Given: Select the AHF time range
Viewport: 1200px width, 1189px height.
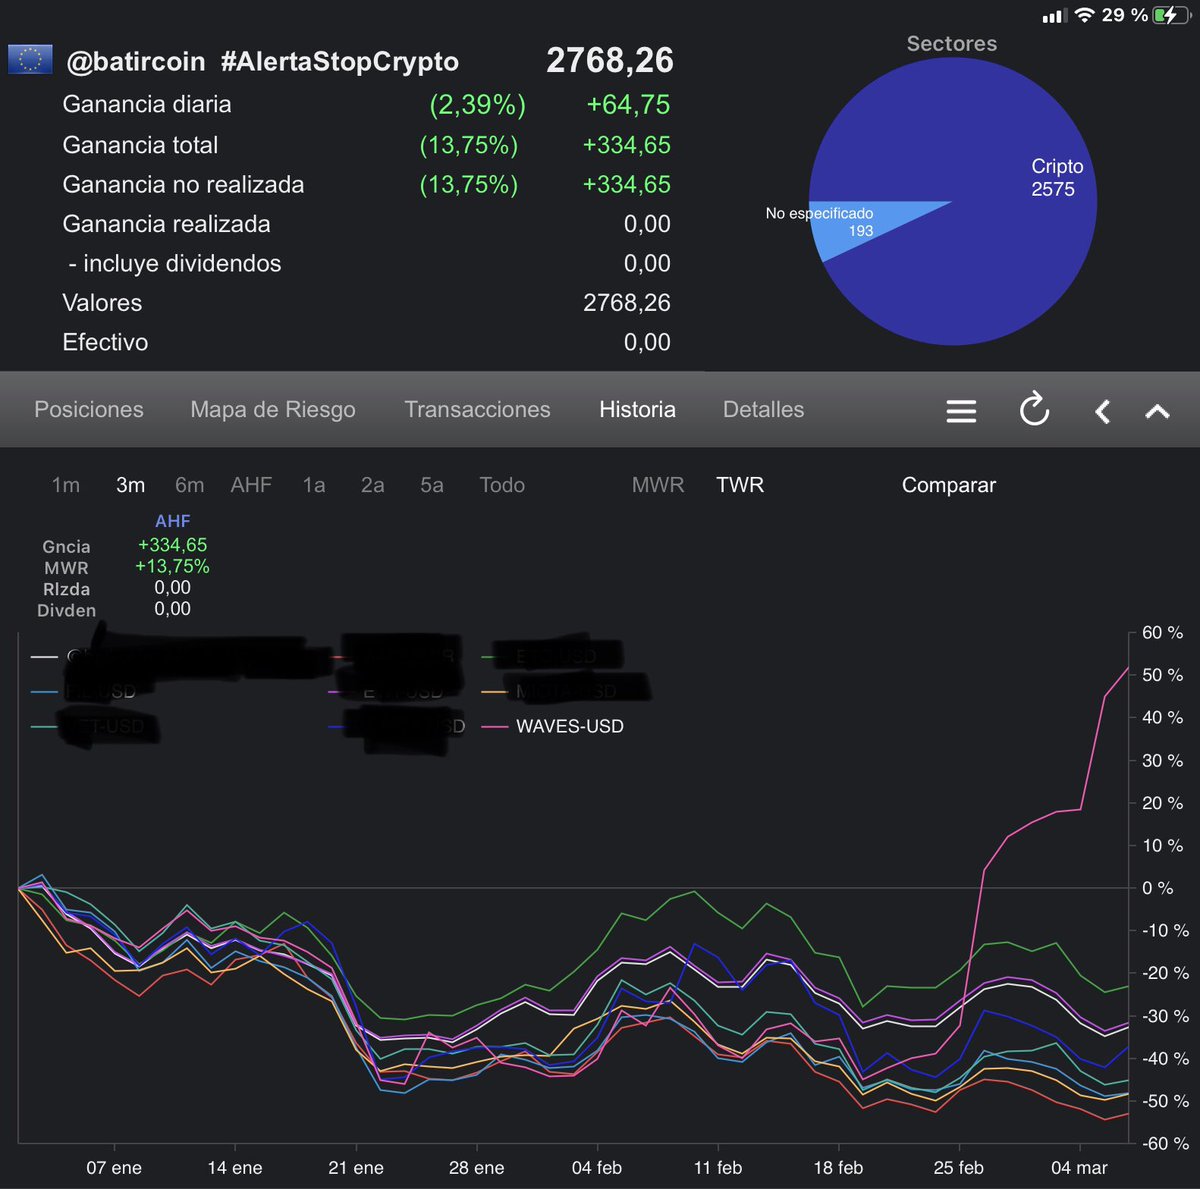Looking at the screenshot, I should point(251,485).
